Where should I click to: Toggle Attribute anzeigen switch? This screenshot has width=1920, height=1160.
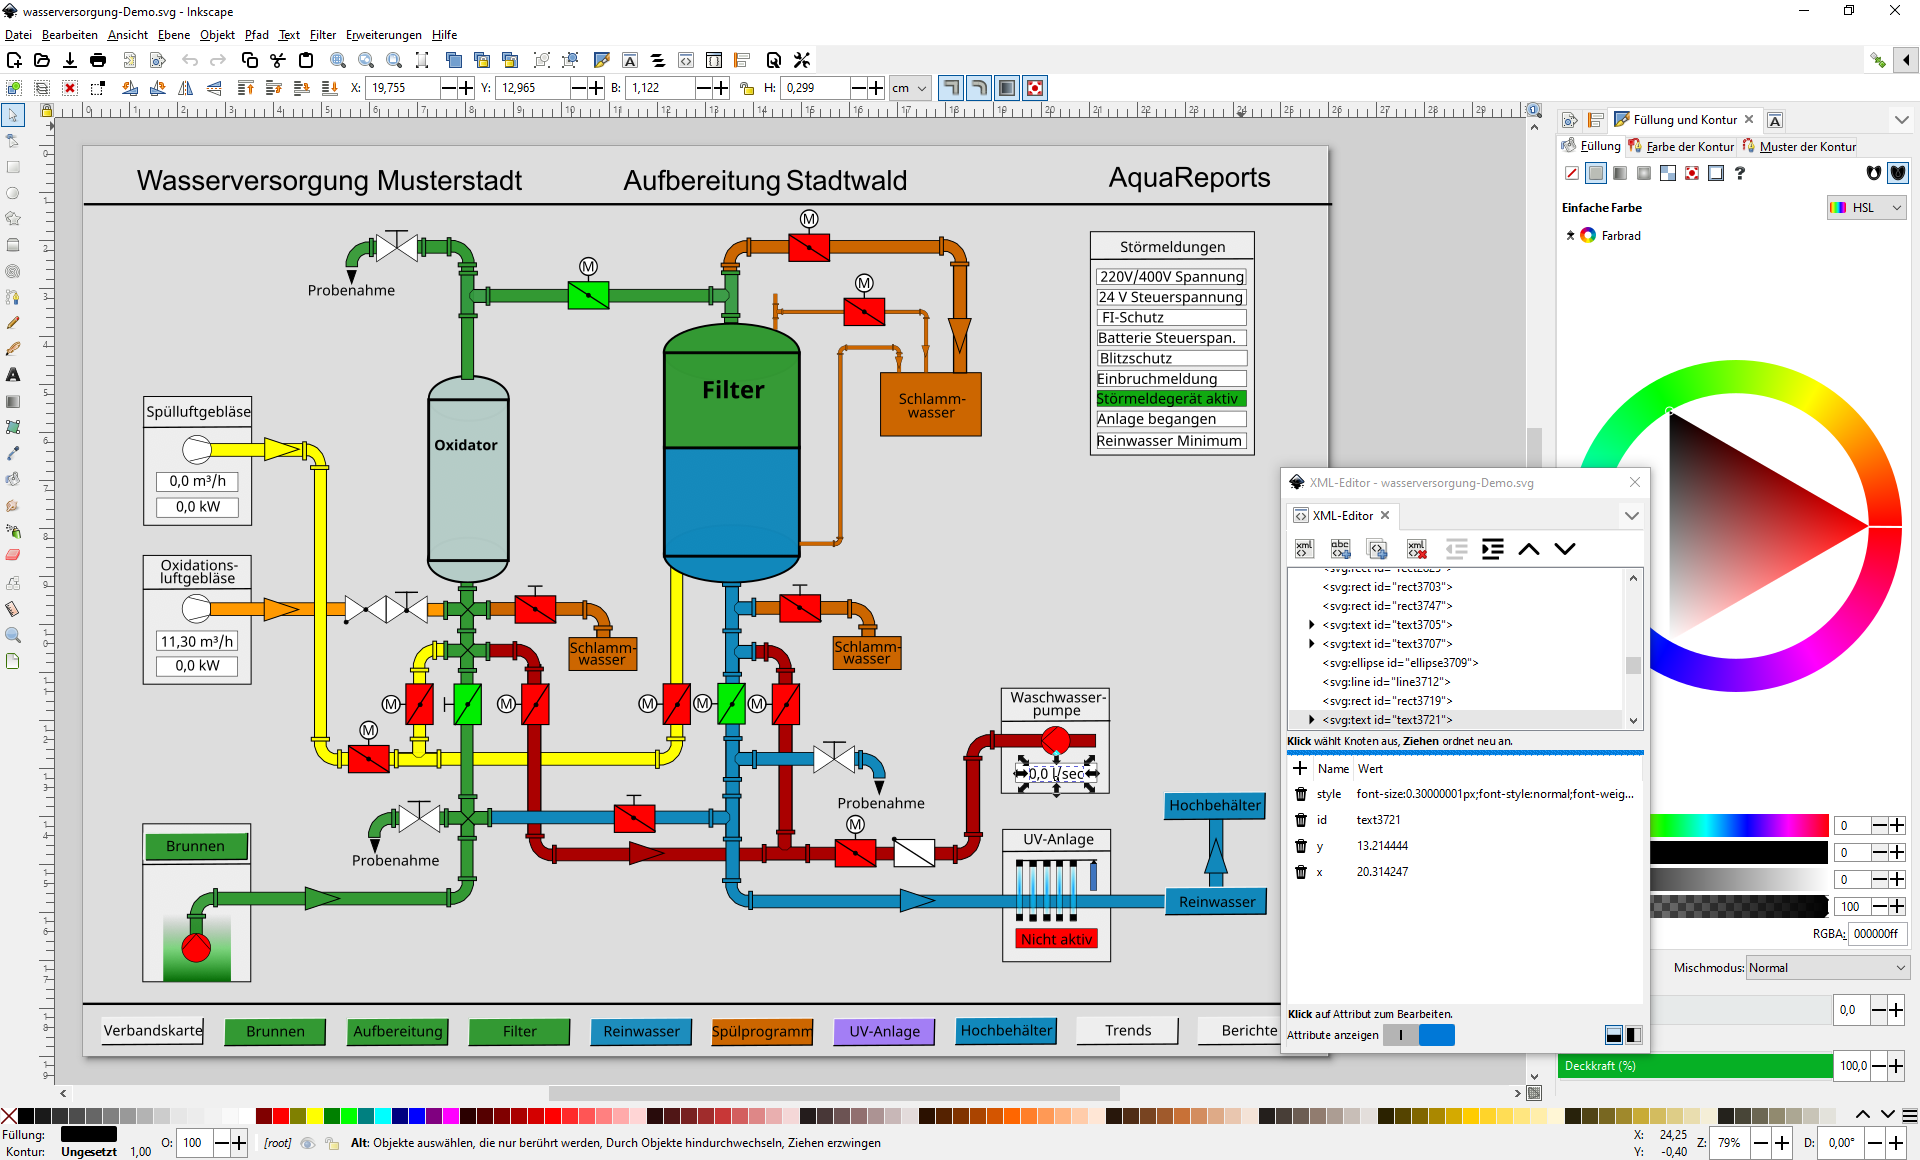1419,1035
